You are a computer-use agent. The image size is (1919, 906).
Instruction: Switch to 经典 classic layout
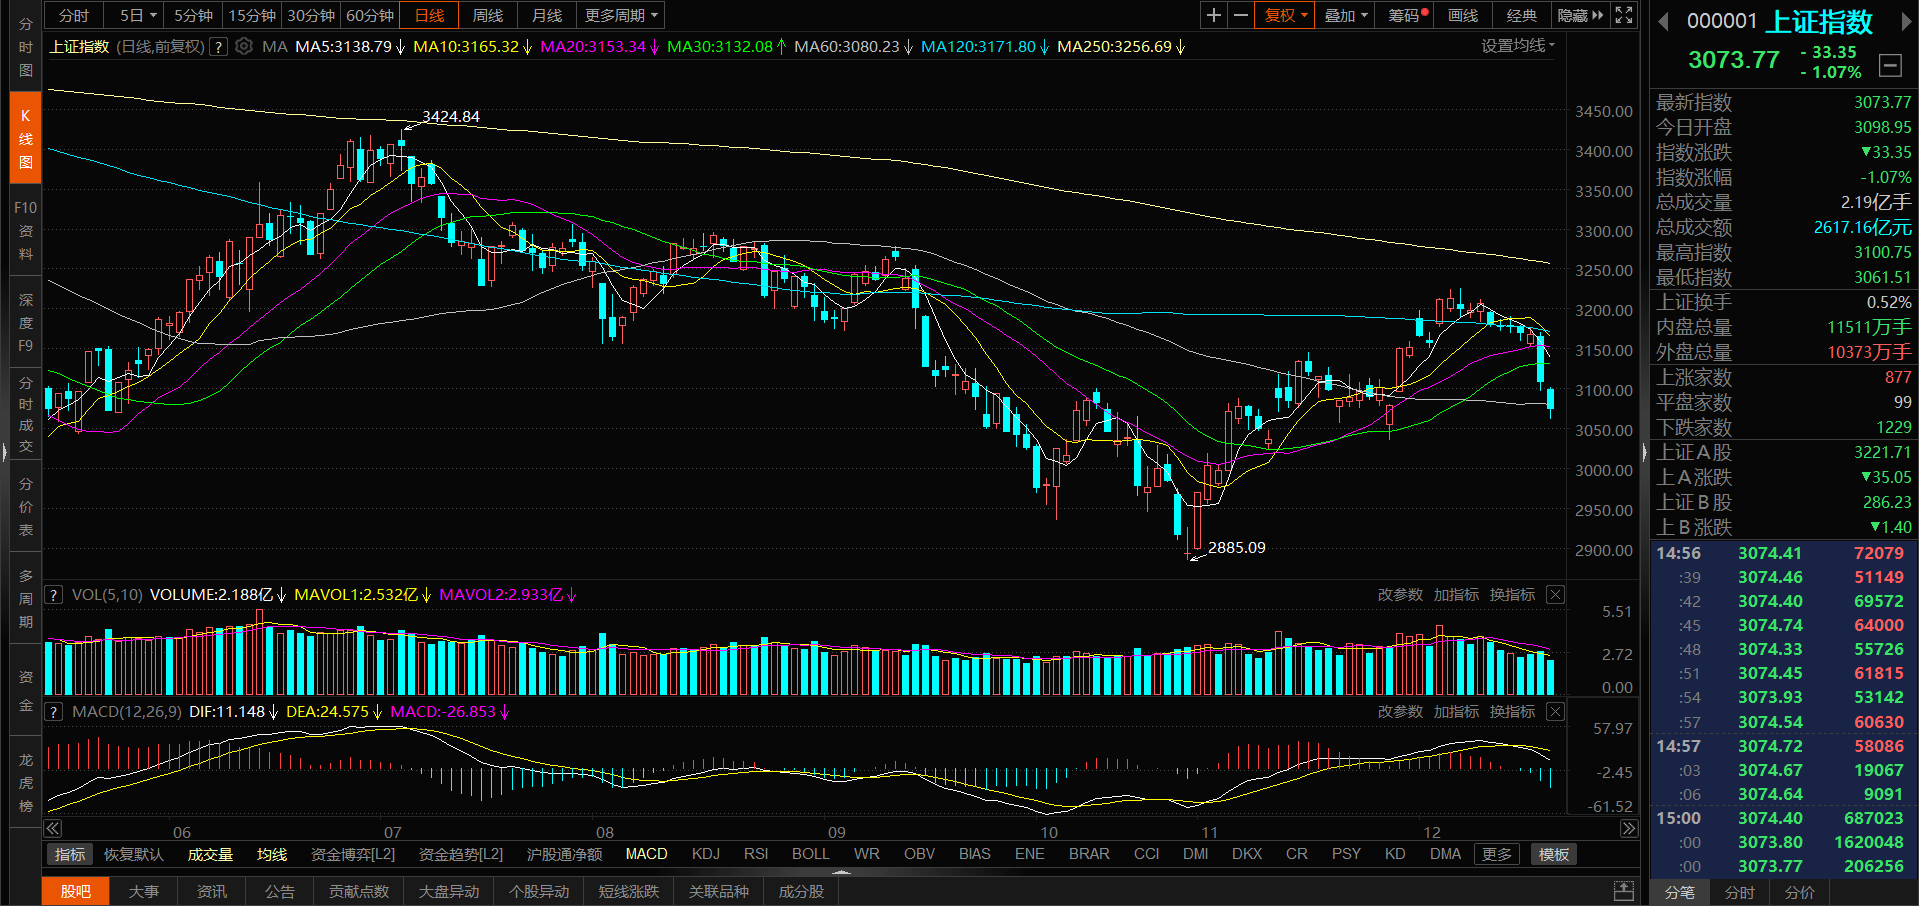pos(1522,15)
